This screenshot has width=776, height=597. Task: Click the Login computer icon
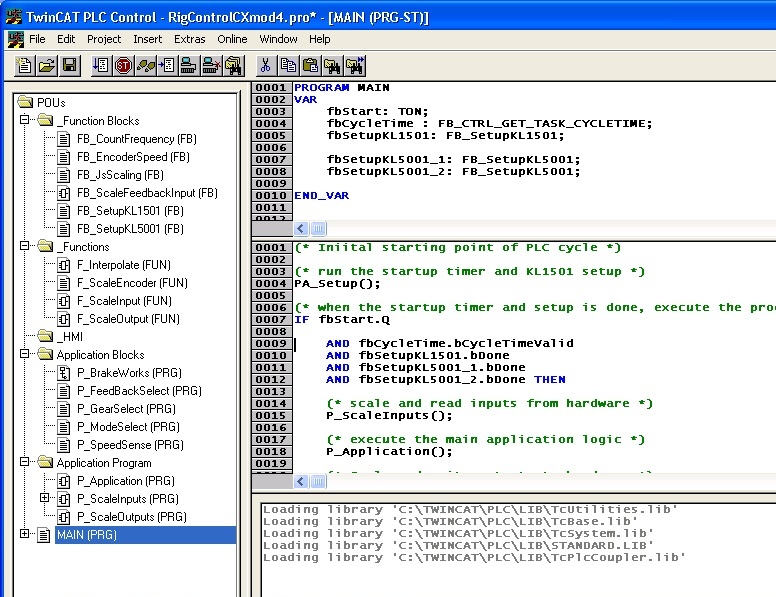point(189,65)
